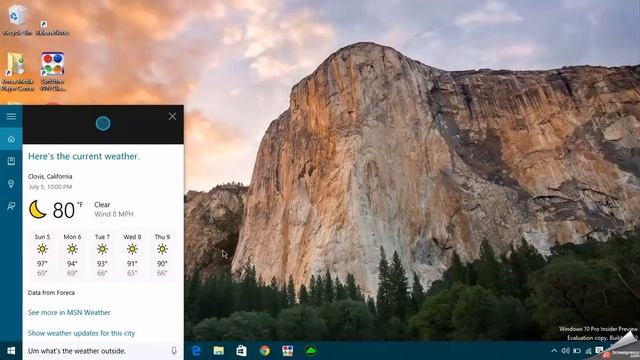Open the four-colored-dots taskbar app
This screenshot has width=640, height=360.
(287, 351)
